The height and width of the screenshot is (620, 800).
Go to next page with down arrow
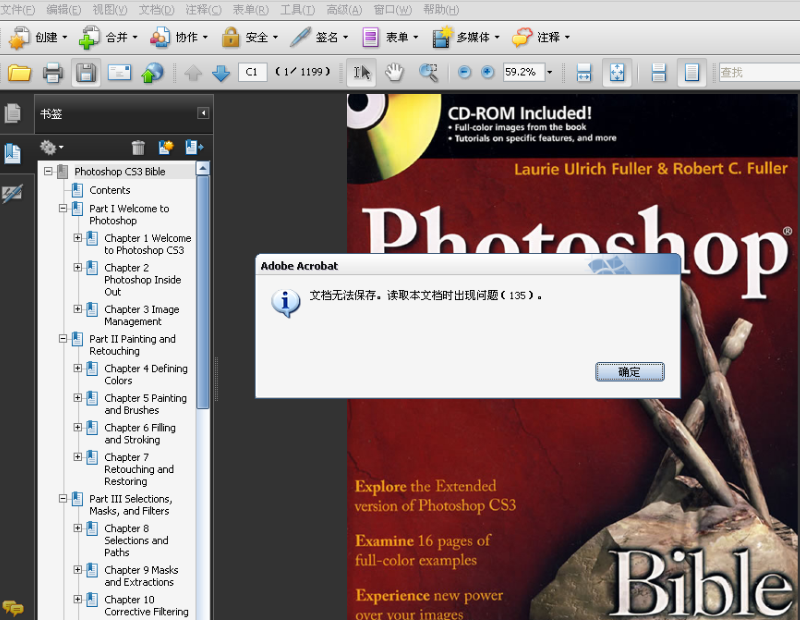pyautogui.click(x=221, y=73)
